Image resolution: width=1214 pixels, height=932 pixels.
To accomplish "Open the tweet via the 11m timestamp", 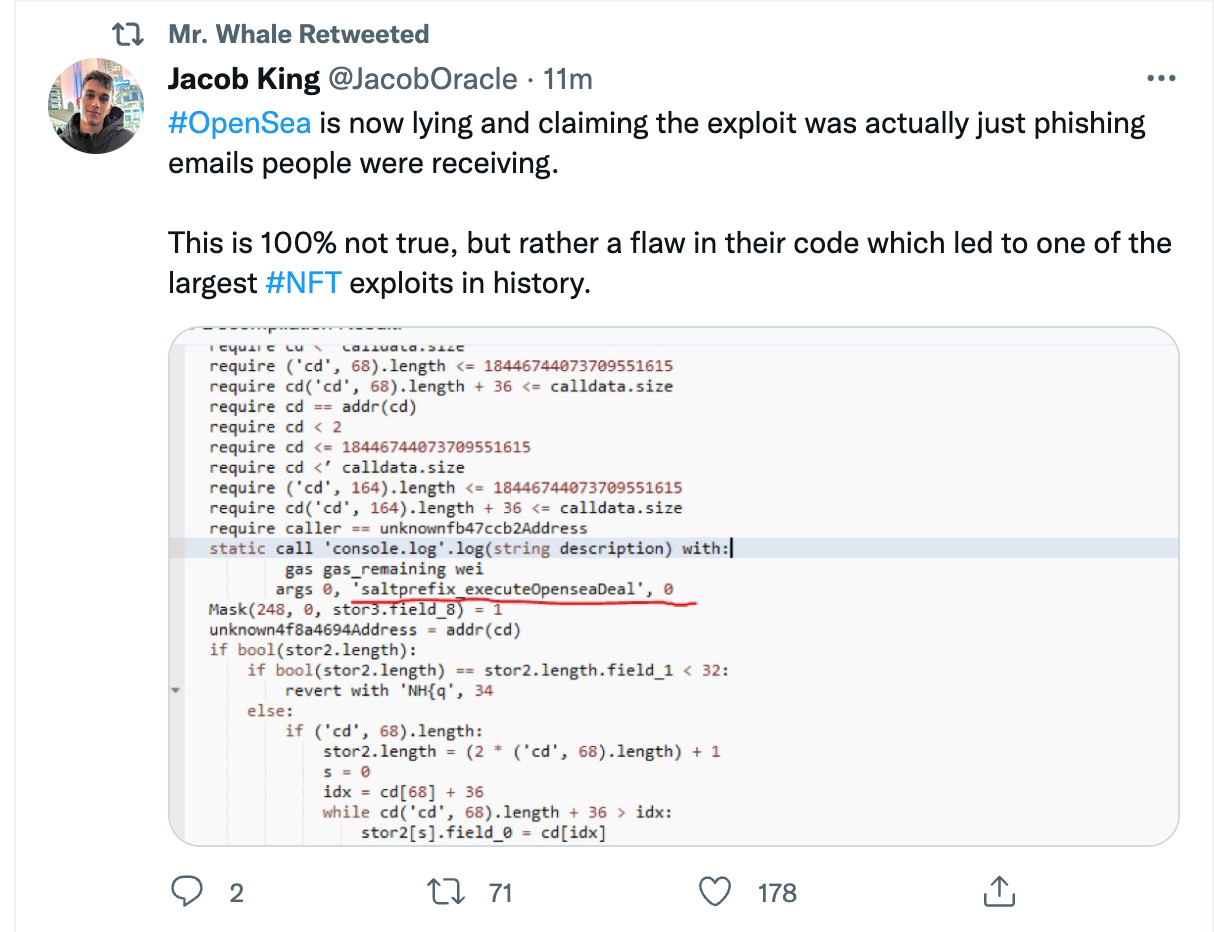I will click(567, 79).
